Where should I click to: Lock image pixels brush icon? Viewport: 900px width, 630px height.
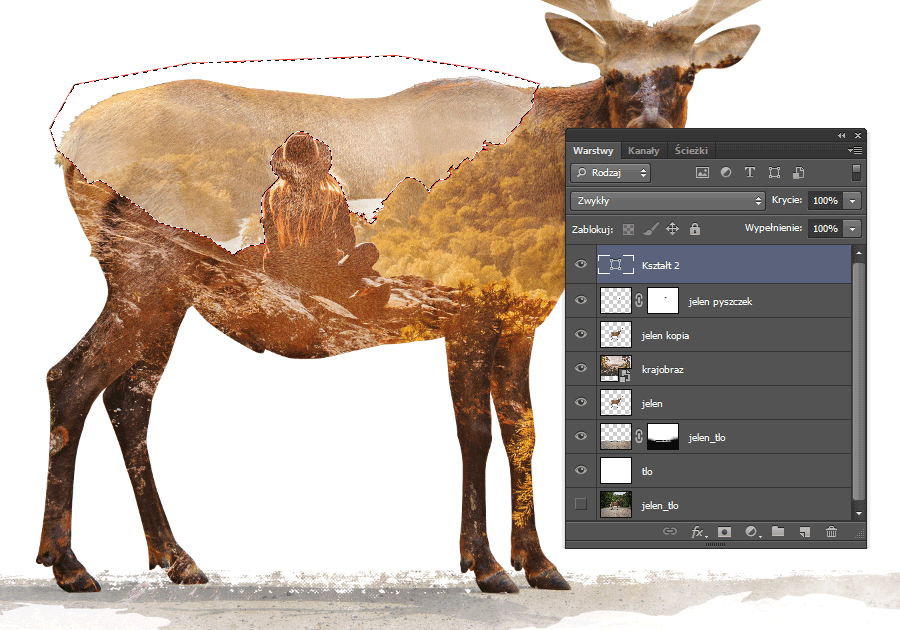pos(650,230)
